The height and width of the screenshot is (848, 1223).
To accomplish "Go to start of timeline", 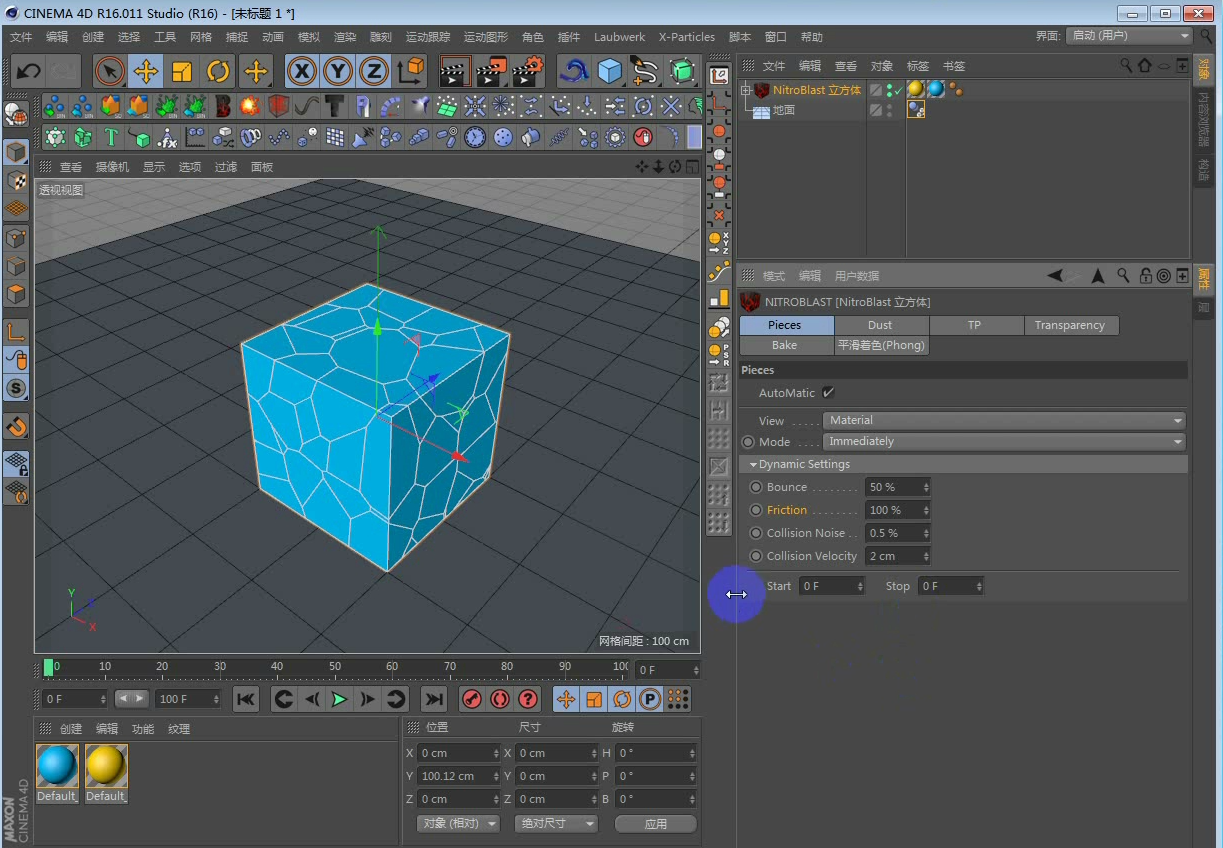I will 246,699.
